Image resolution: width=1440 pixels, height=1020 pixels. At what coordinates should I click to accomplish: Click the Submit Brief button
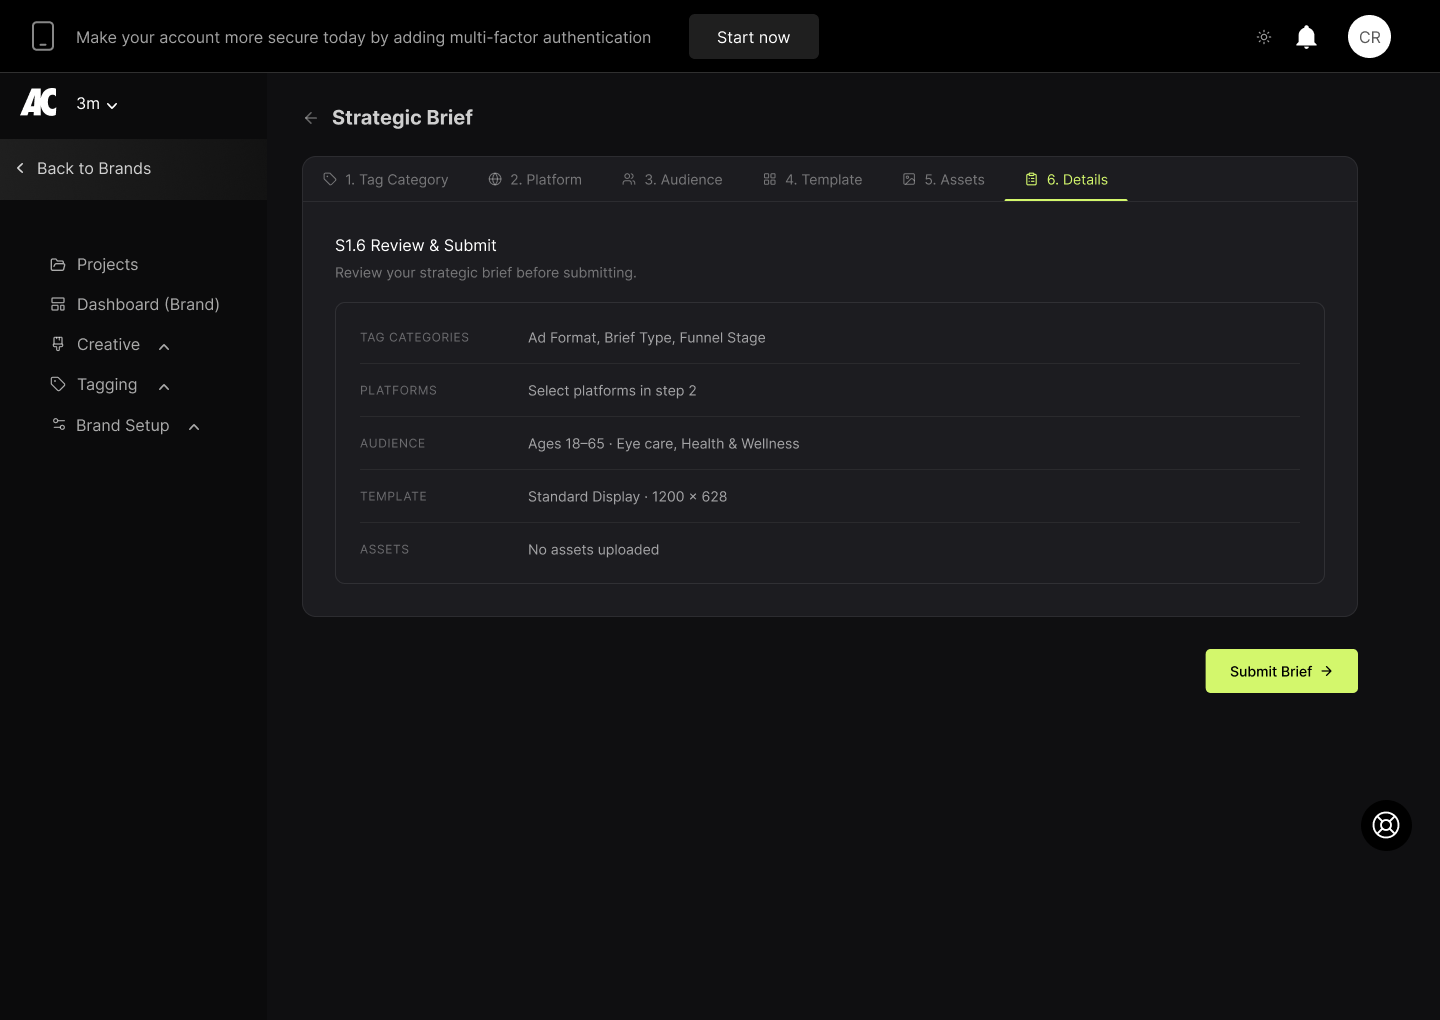point(1281,671)
